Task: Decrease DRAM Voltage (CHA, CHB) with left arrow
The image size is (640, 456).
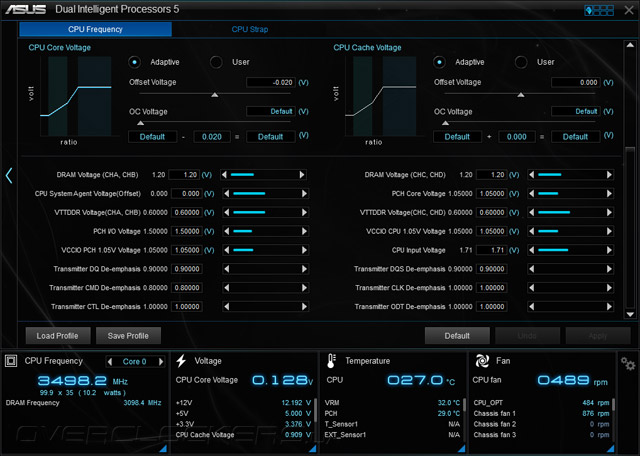Action: coord(224,175)
